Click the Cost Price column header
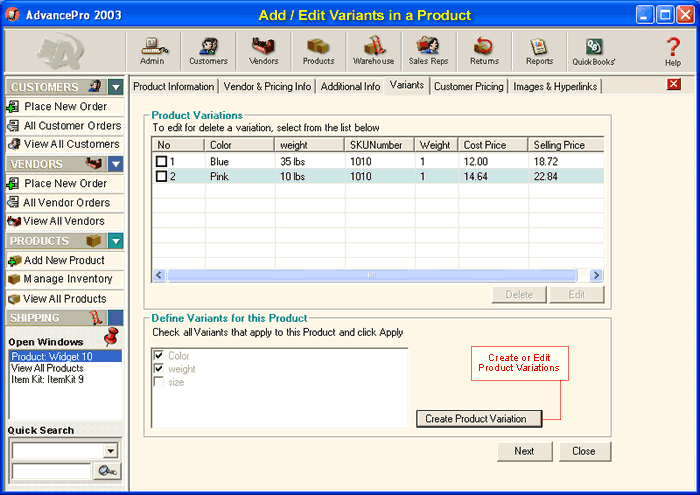 493,145
